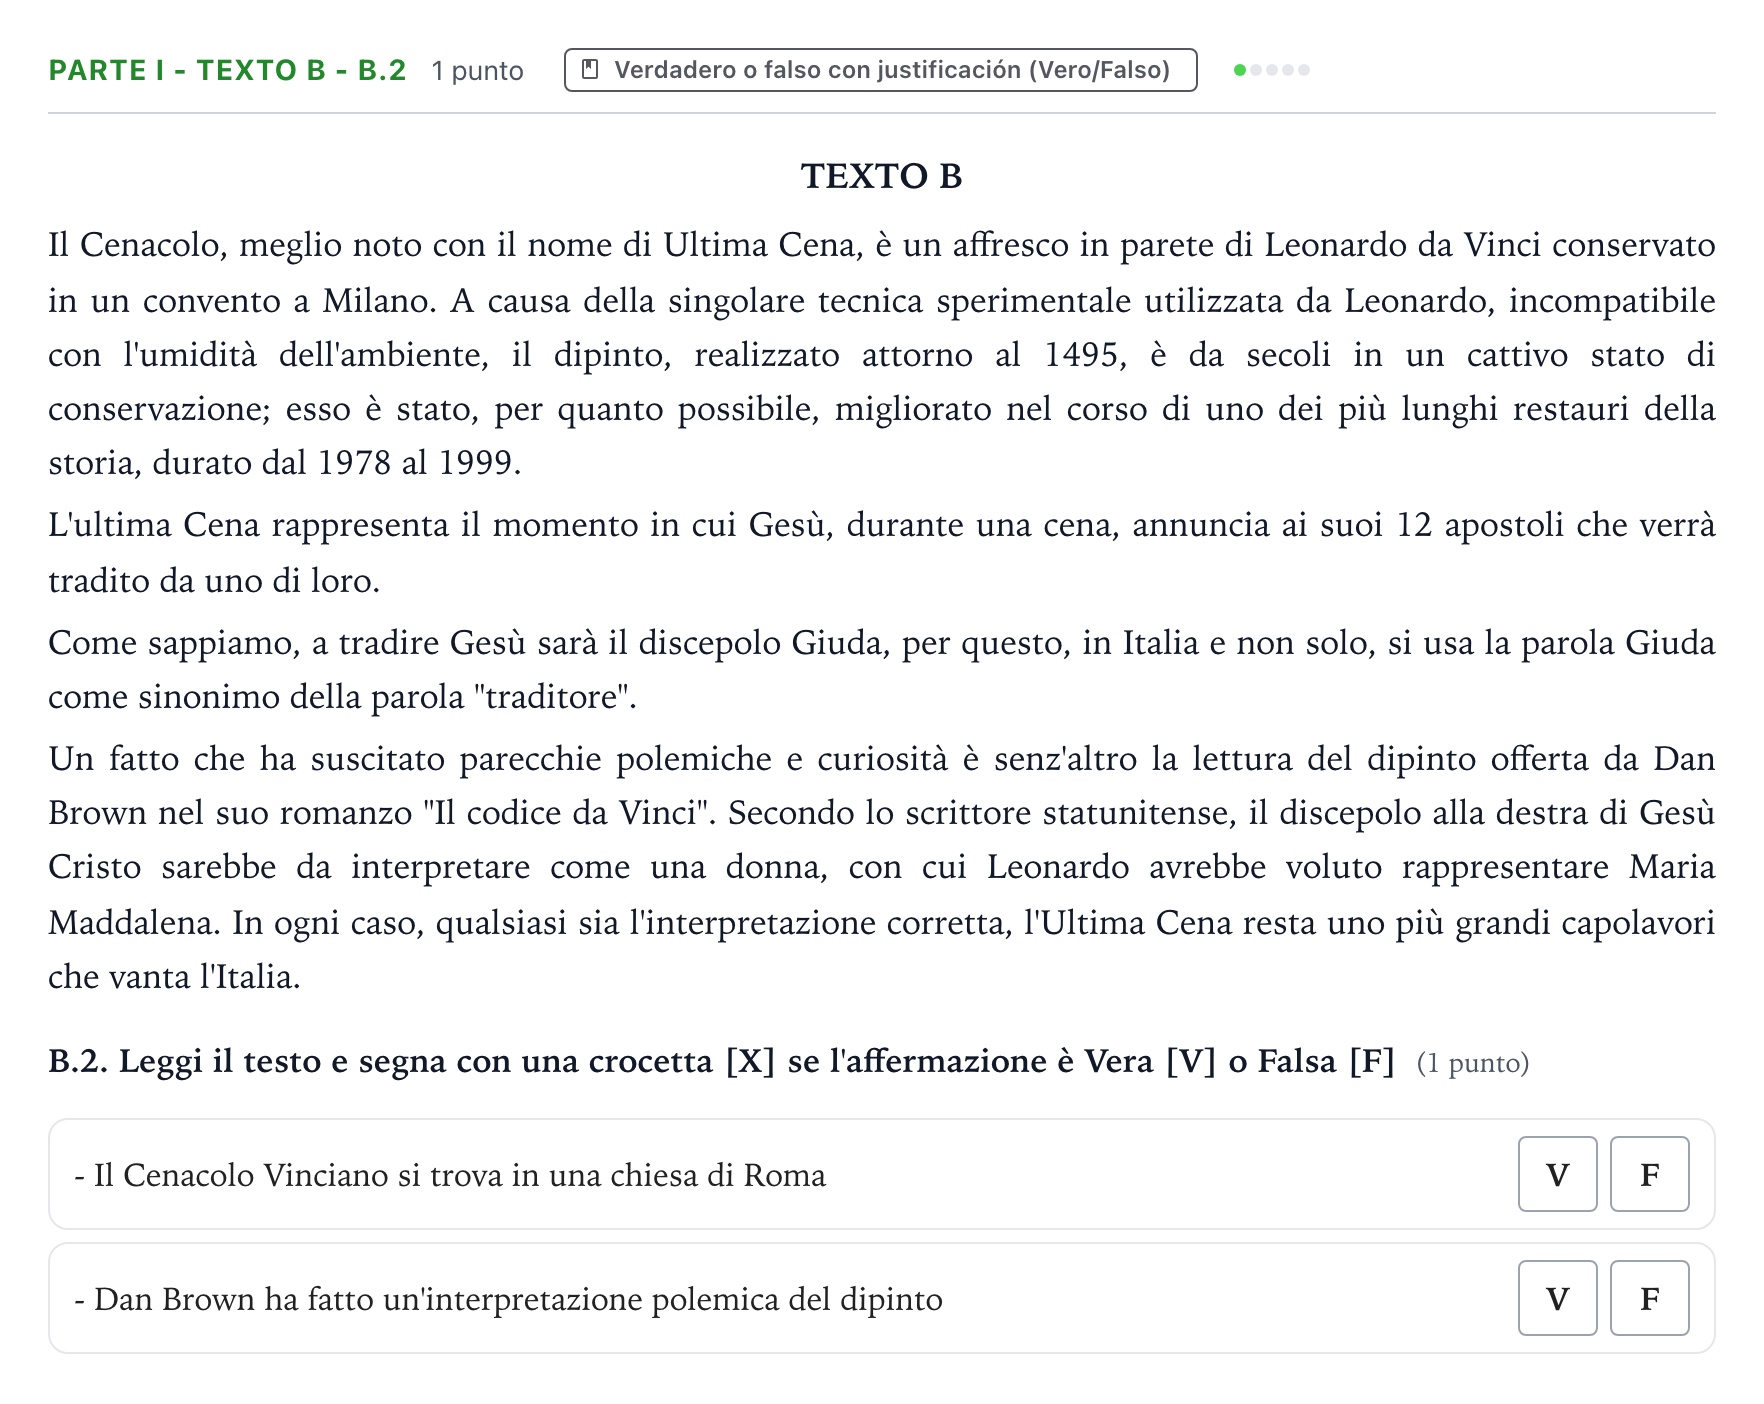Click the Verdadero o falso con justificación badge
This screenshot has height=1404, width=1764.
880,70
